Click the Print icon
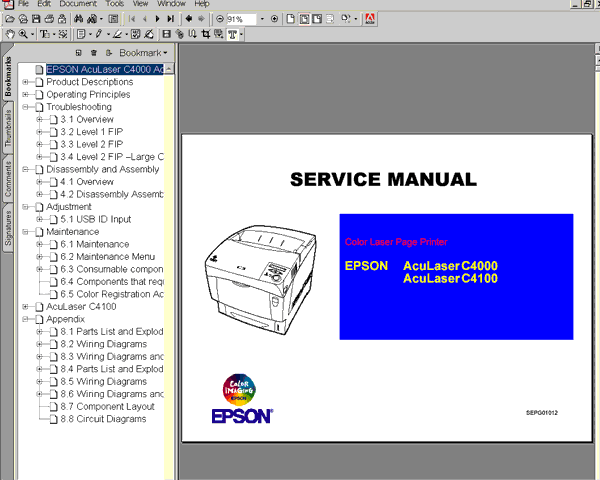Image resolution: width=600 pixels, height=480 pixels. pyautogui.click(x=49, y=19)
